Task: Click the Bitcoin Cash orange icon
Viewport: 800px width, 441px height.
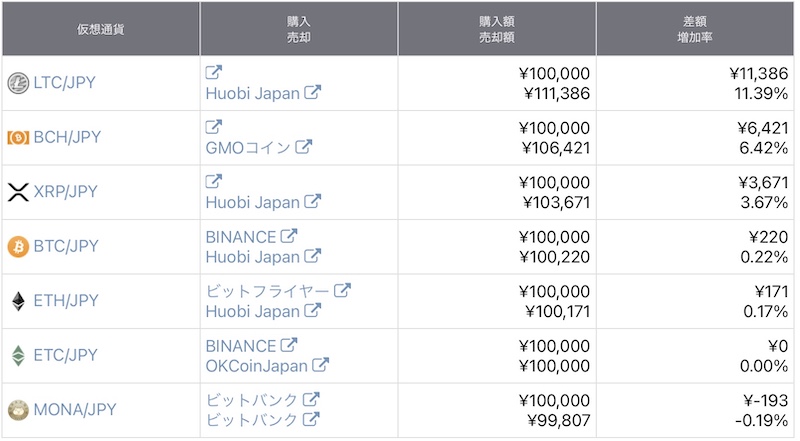Action: click(18, 138)
